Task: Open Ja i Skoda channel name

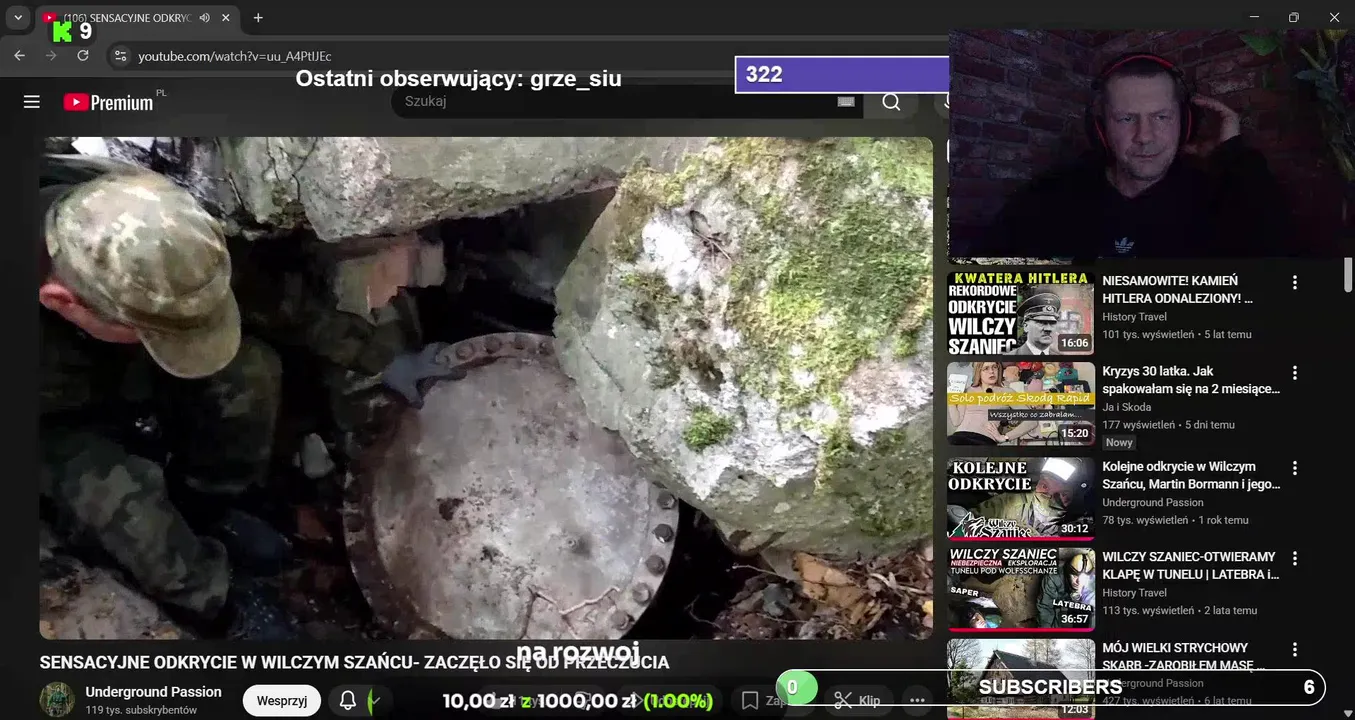Action: point(1126,407)
